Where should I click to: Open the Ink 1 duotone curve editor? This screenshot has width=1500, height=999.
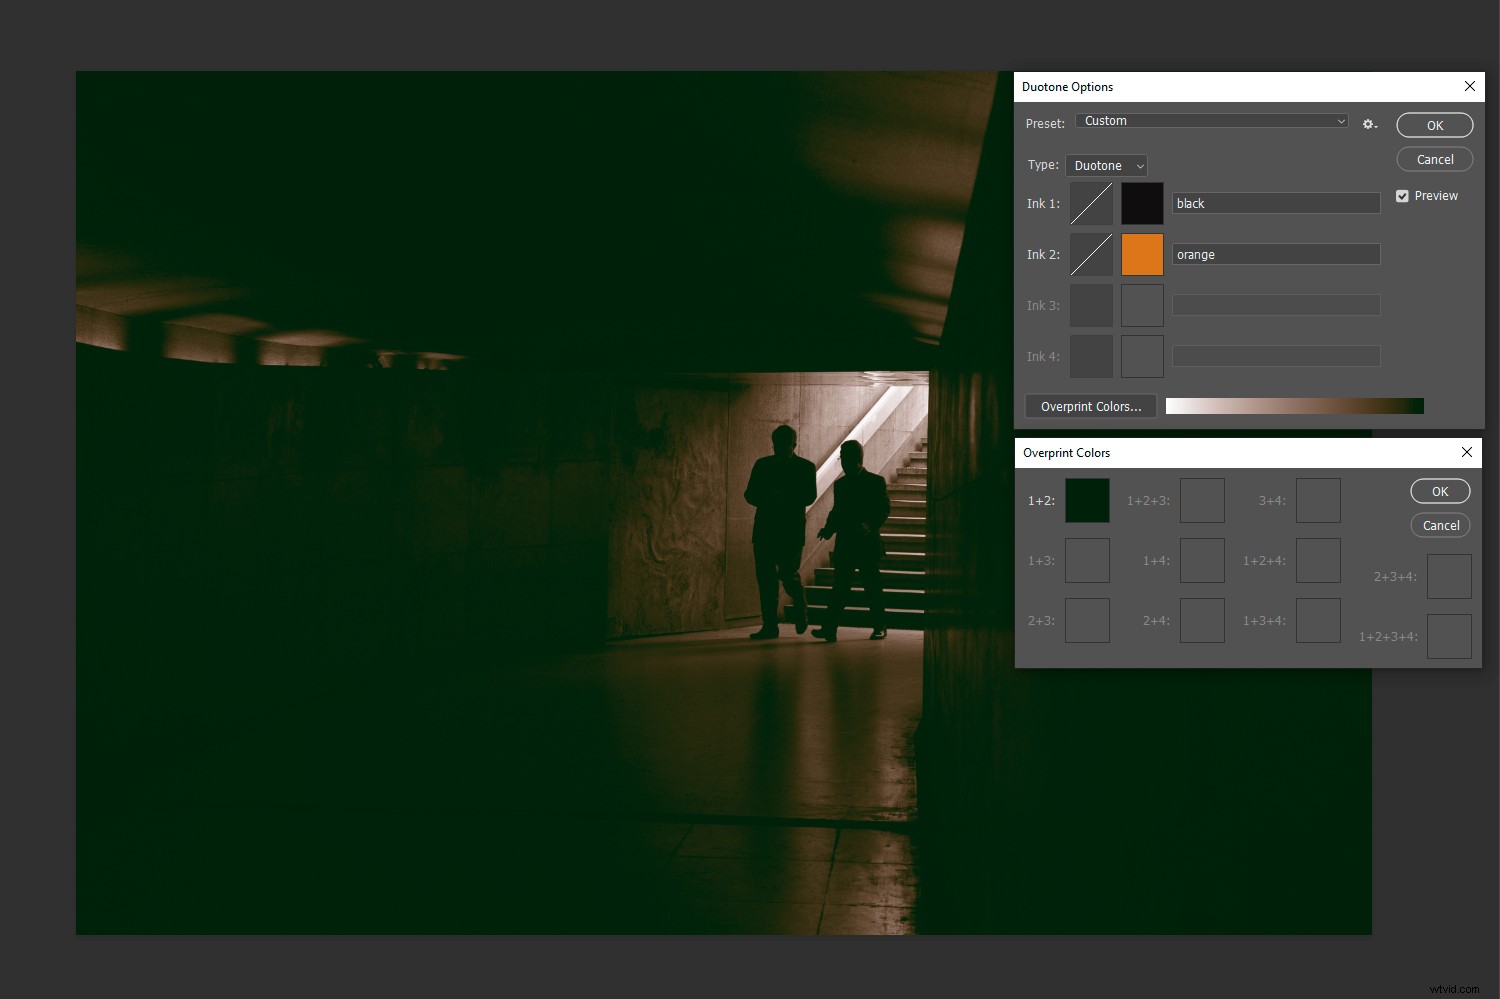click(1091, 203)
